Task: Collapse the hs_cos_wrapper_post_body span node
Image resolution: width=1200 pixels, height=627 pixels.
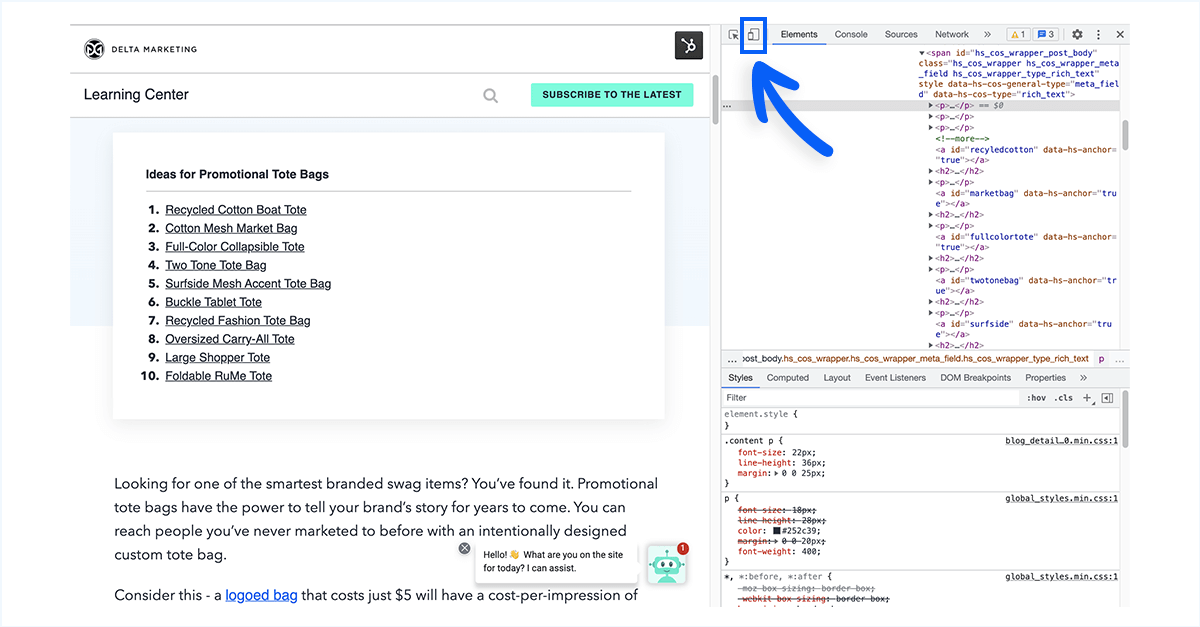Action: point(921,52)
